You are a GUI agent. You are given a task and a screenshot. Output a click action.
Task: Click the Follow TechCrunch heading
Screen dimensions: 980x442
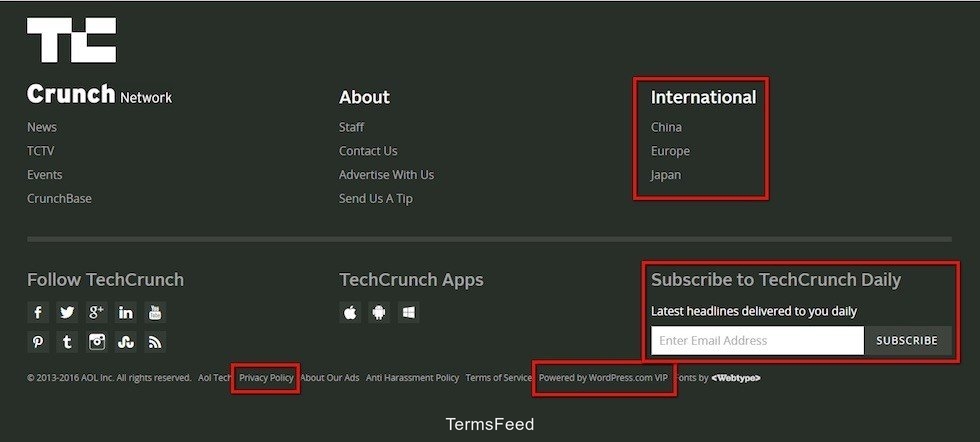[x=106, y=279]
